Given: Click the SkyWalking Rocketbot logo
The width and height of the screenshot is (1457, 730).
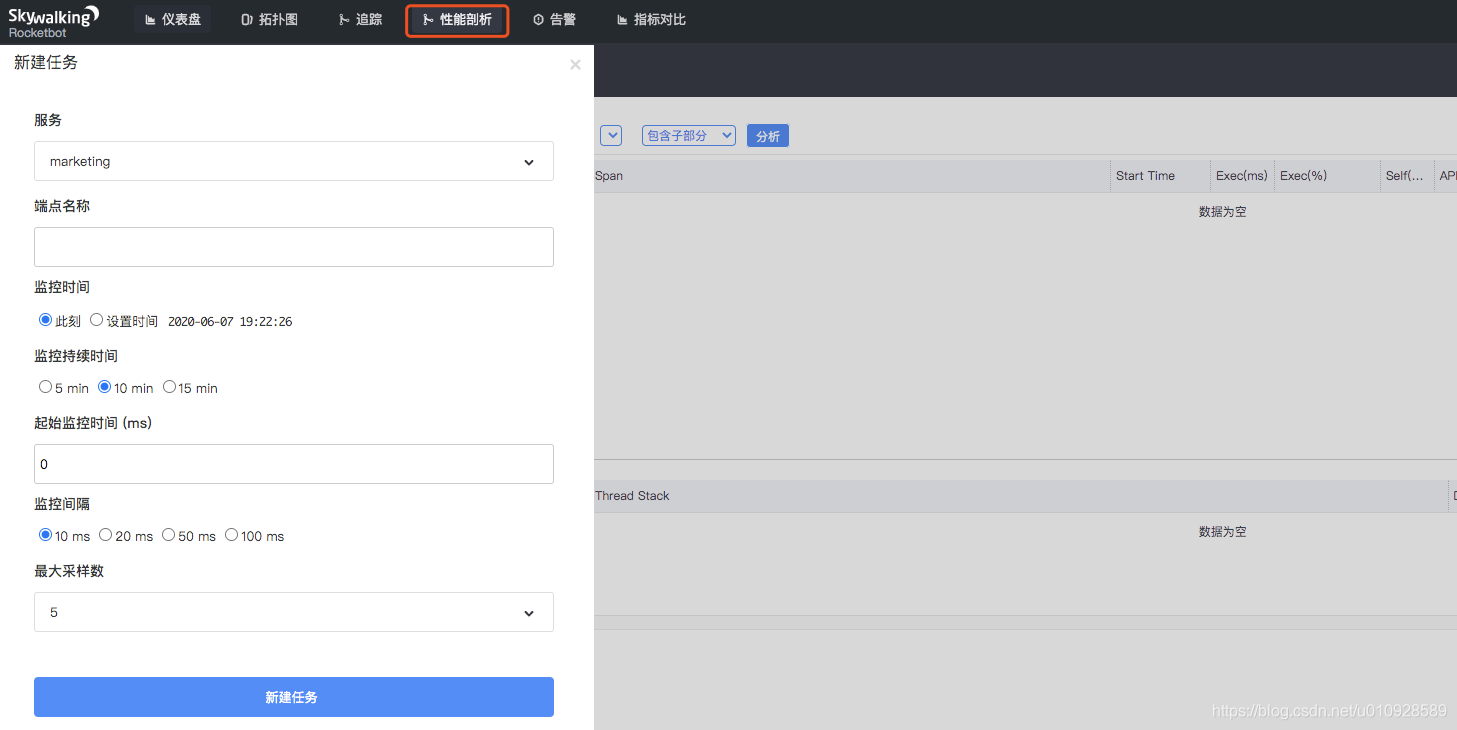Looking at the screenshot, I should 54,21.
